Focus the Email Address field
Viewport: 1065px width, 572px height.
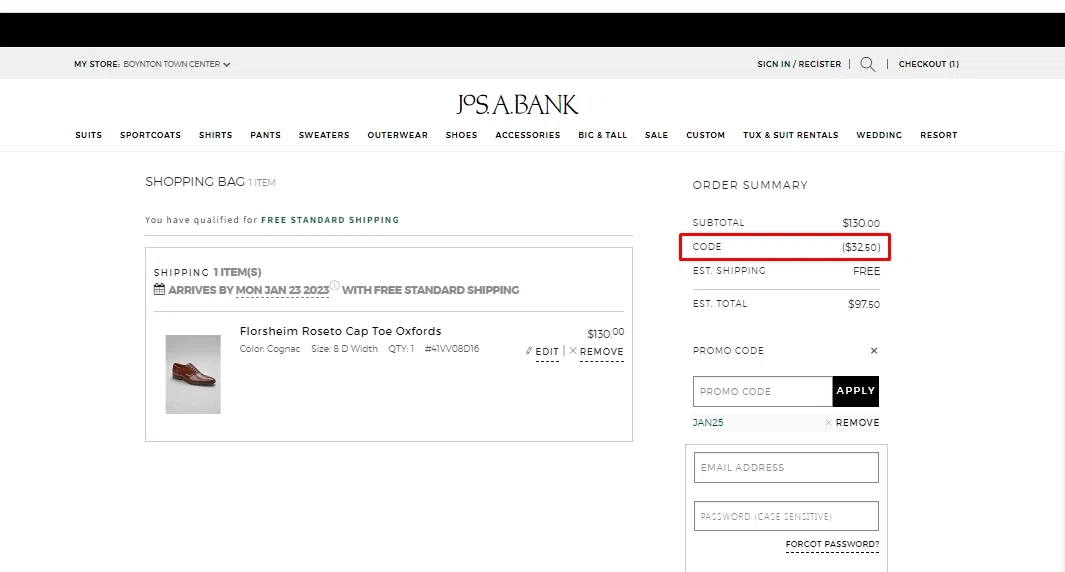(786, 467)
